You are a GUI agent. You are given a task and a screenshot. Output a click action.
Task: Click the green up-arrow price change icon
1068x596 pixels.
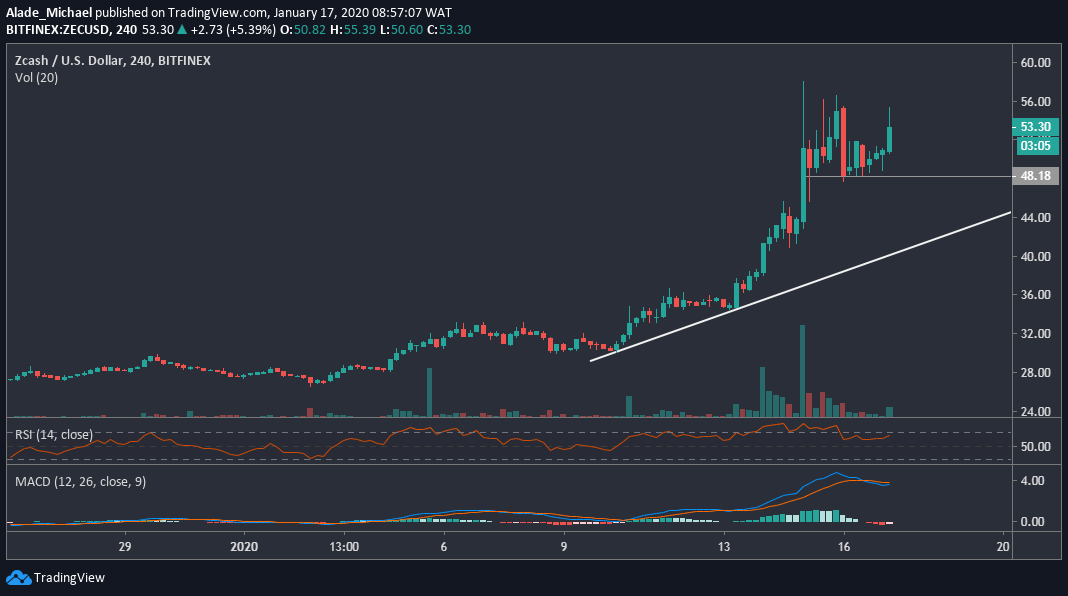tap(180, 30)
